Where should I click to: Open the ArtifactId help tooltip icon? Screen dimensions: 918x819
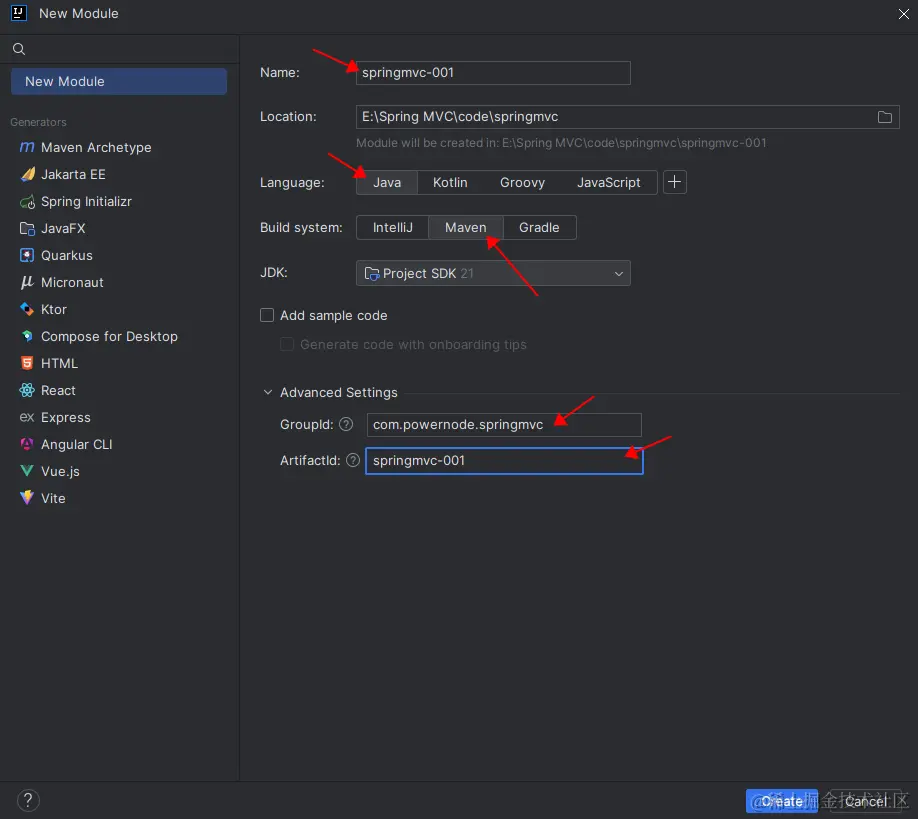(352, 461)
